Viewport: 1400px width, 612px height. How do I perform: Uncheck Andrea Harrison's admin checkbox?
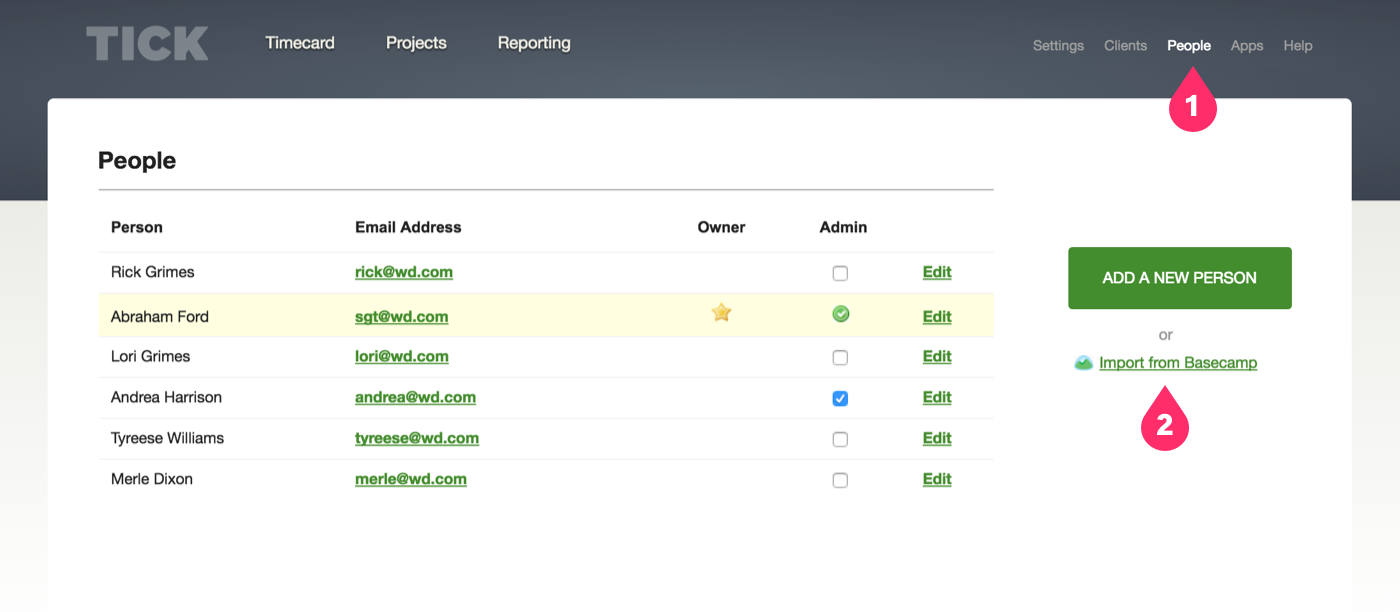(x=840, y=398)
